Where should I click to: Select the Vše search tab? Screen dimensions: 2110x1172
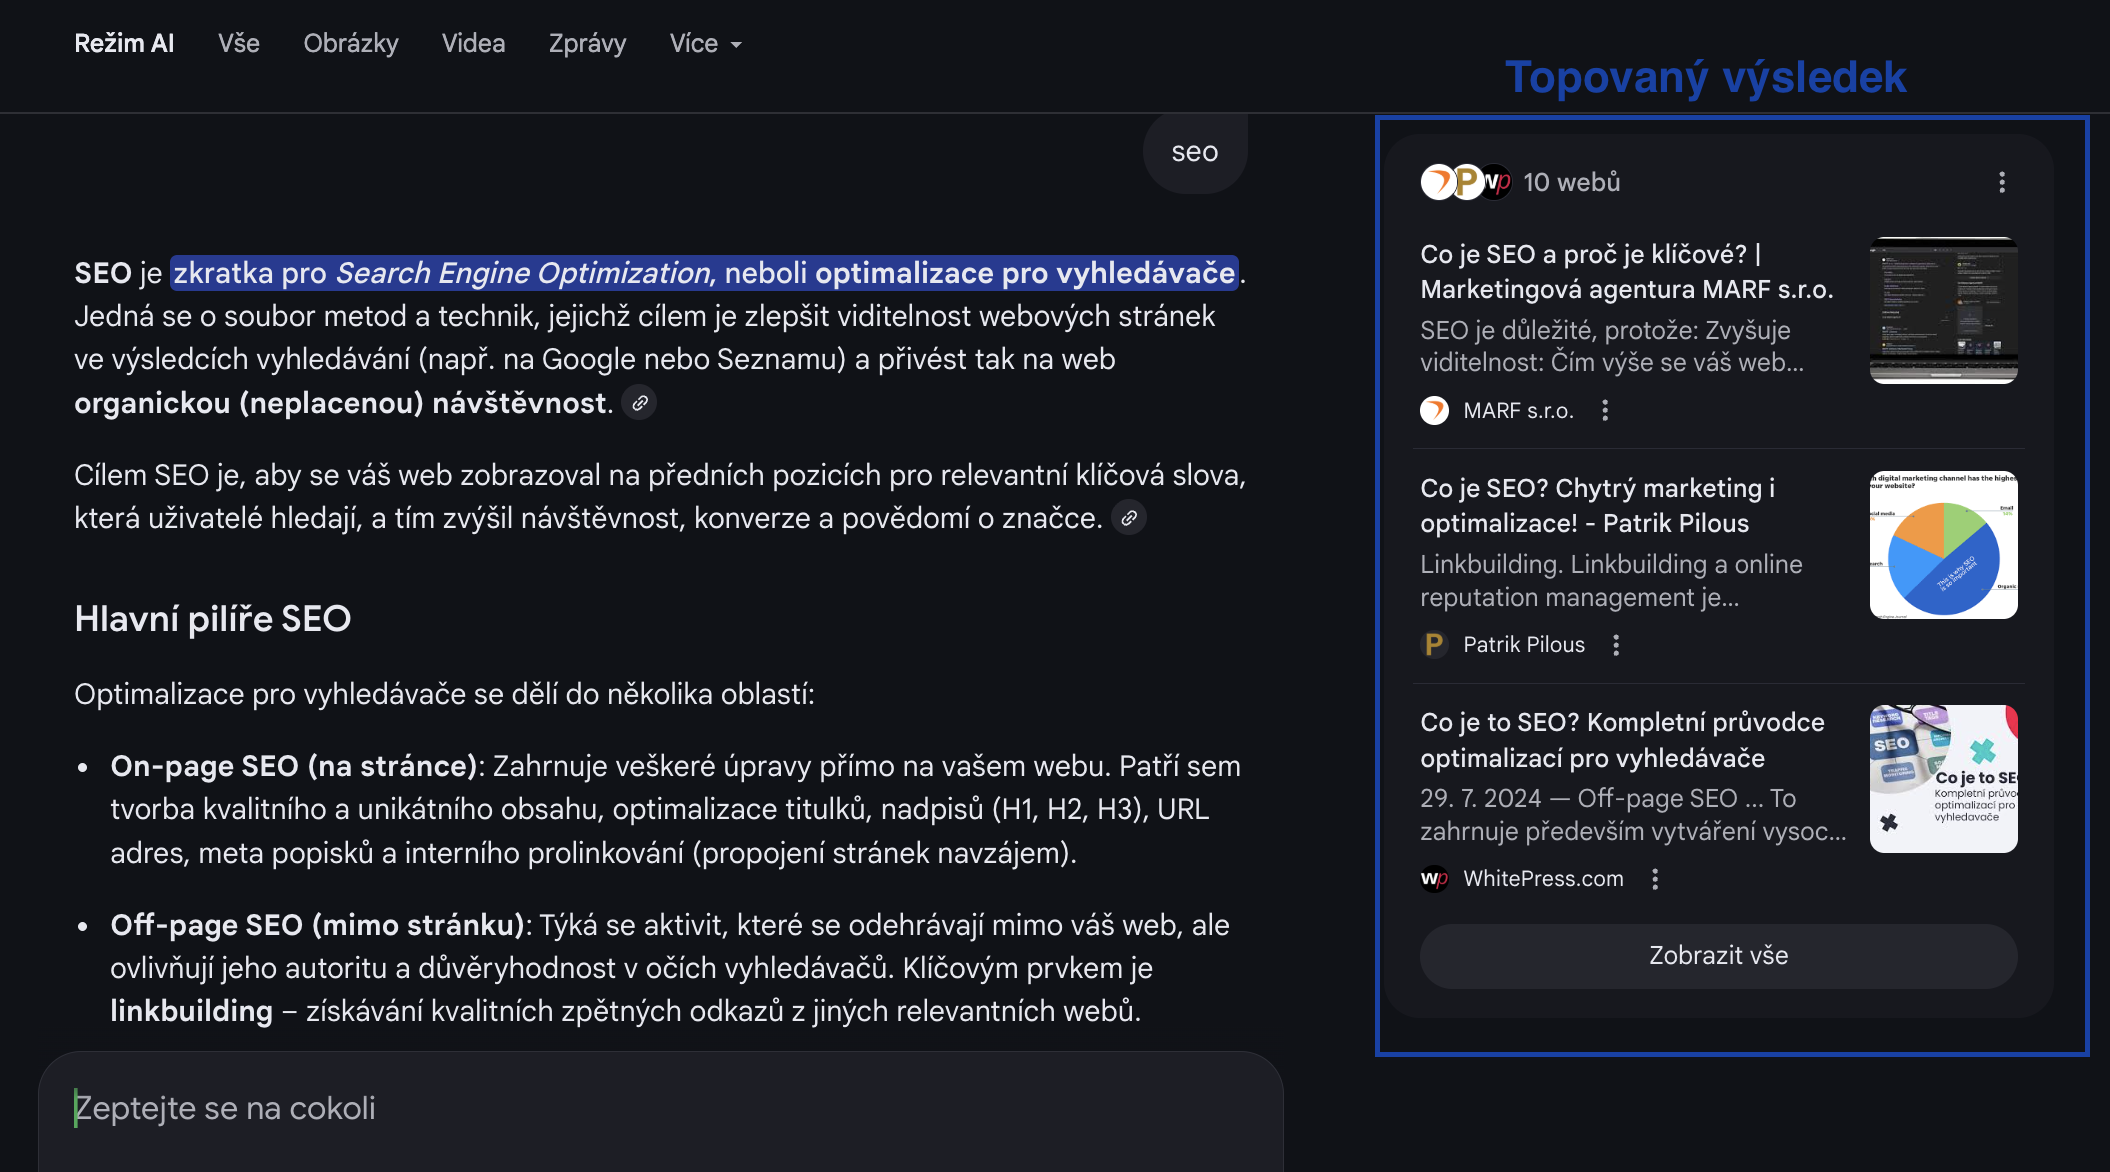pyautogui.click(x=238, y=44)
